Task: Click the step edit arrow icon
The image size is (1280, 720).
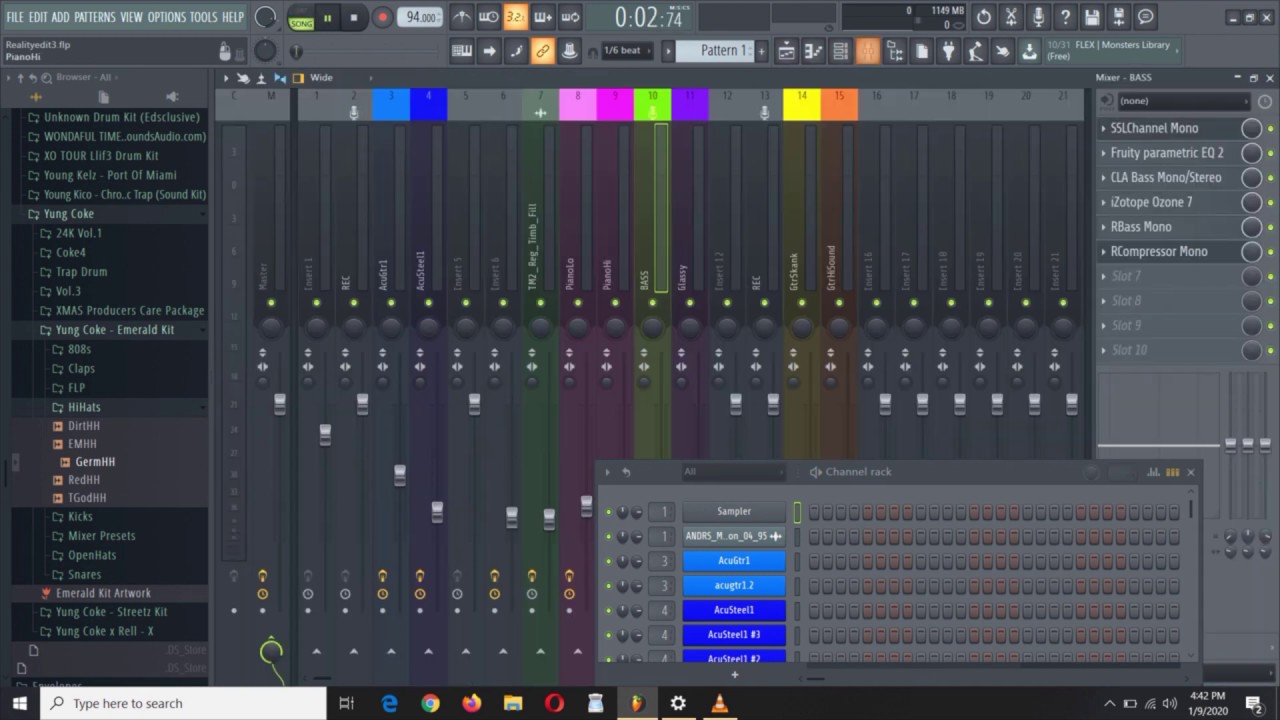Action: (489, 51)
